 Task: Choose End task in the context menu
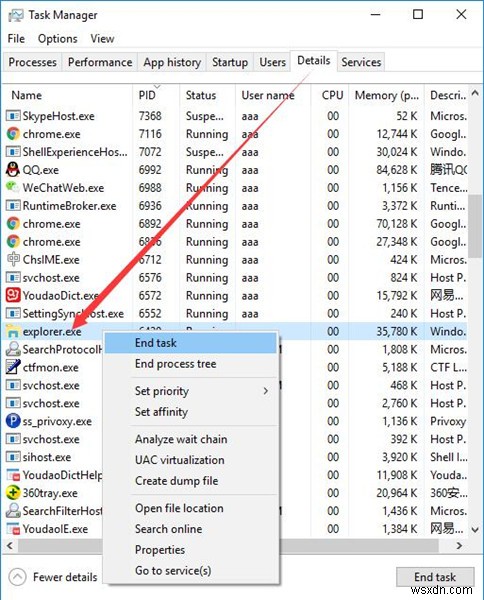click(x=191, y=343)
